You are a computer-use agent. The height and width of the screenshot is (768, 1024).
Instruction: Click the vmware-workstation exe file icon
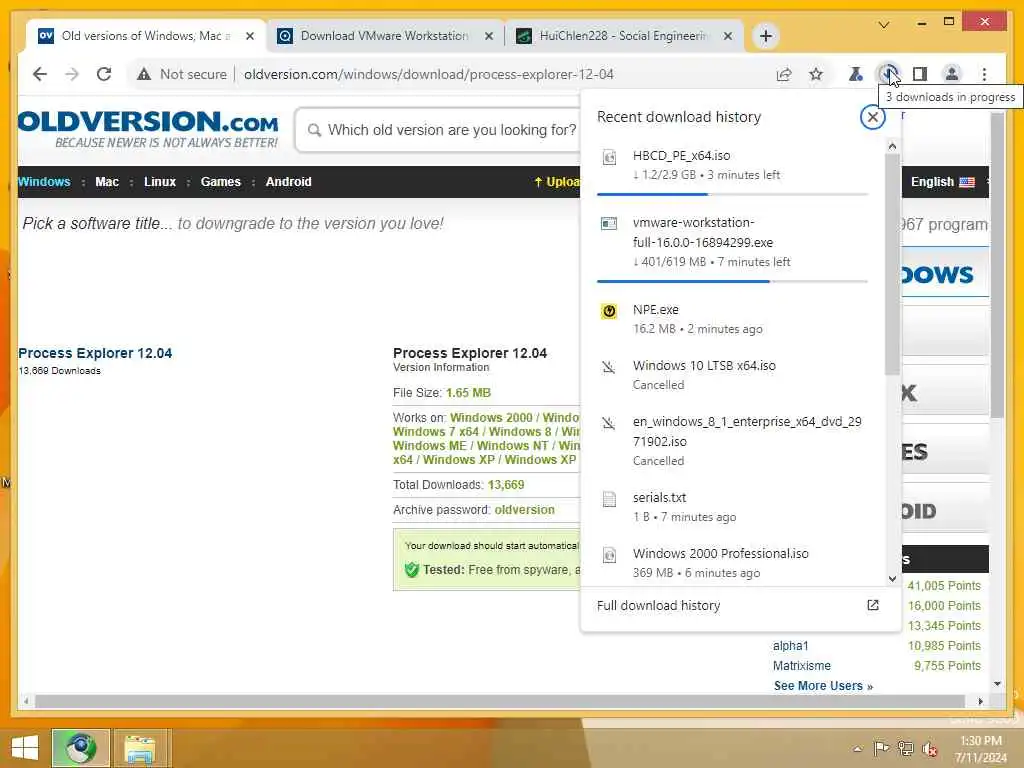pos(609,224)
